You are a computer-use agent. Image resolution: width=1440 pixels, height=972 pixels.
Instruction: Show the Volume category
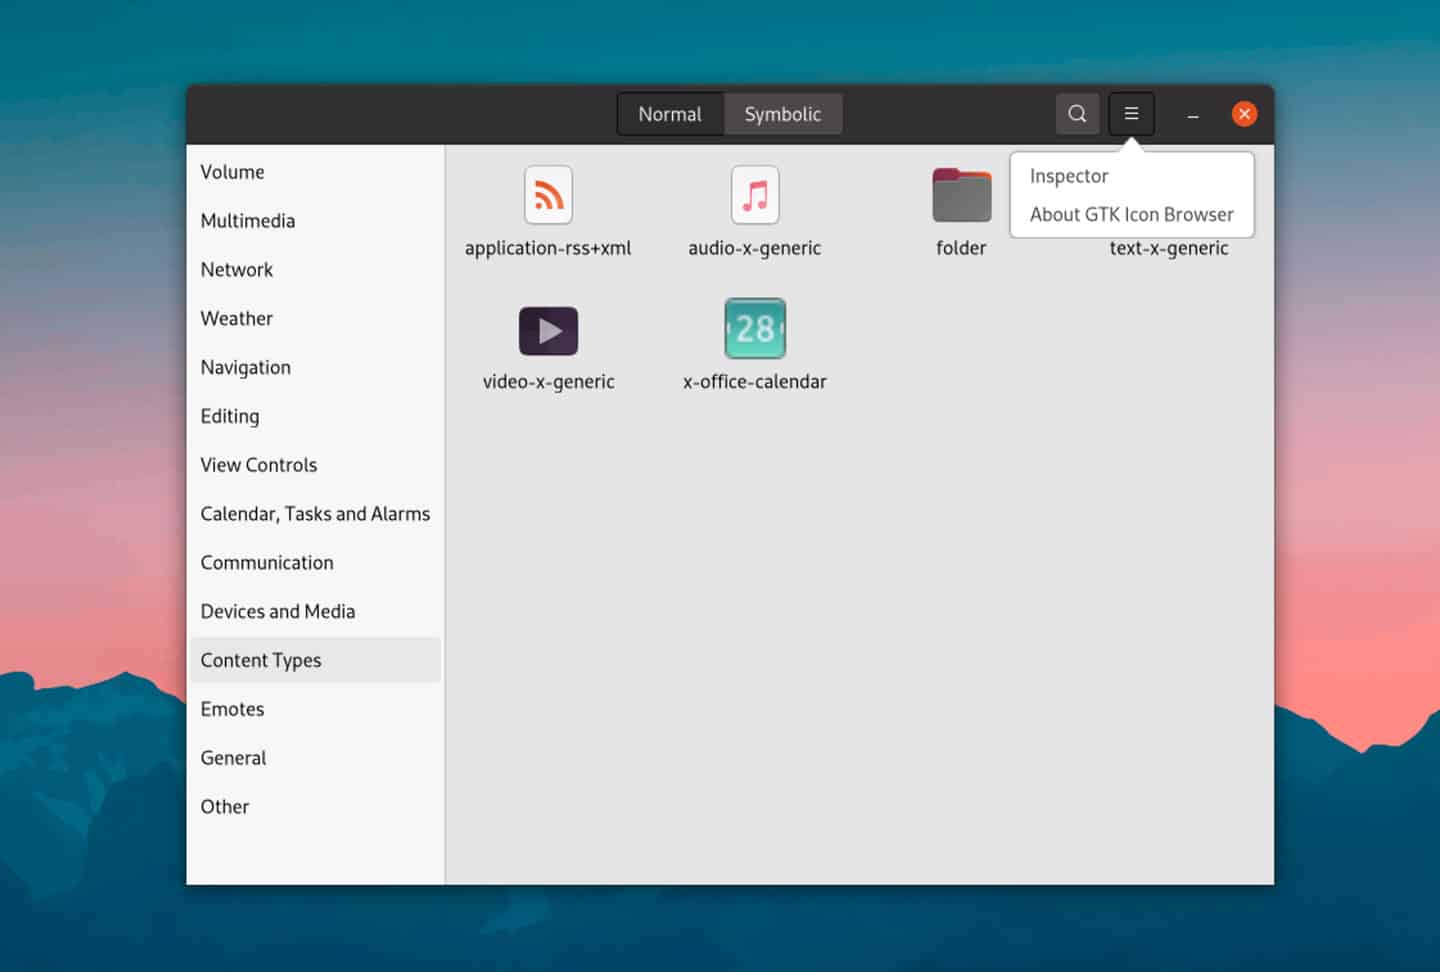(x=315, y=172)
